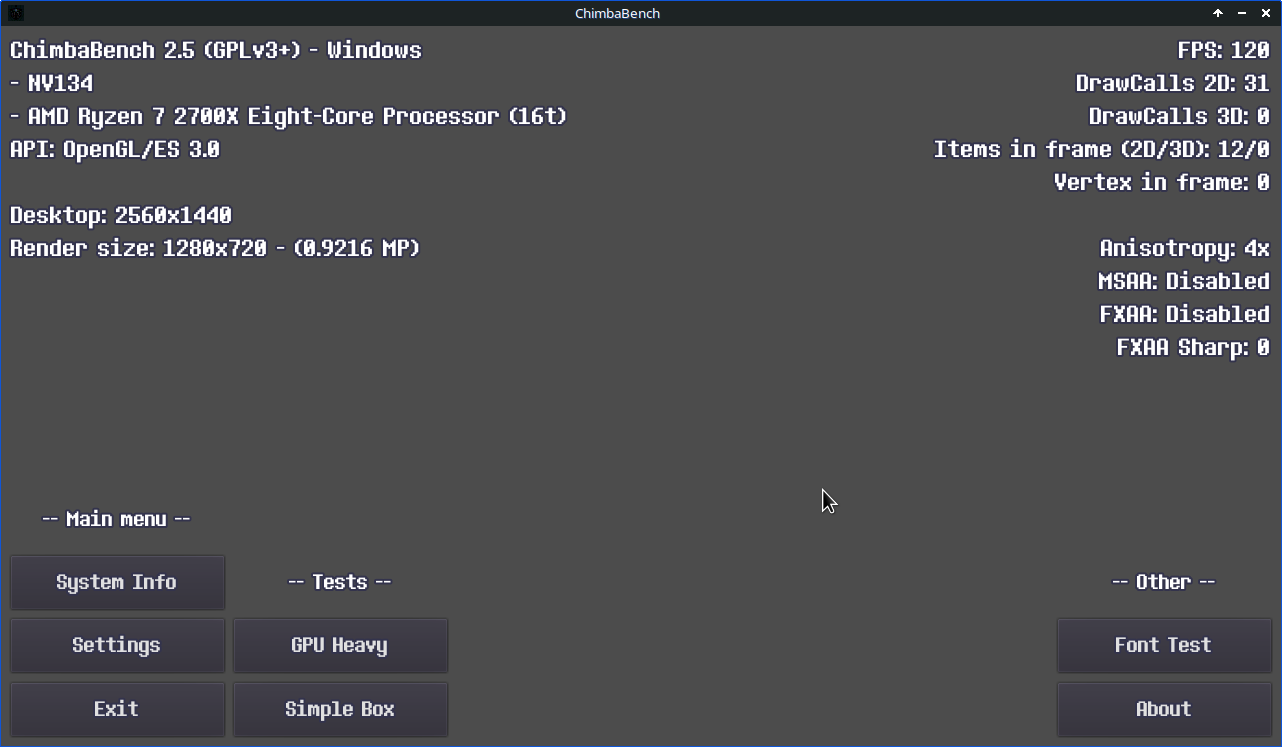This screenshot has width=1282, height=747.
Task: Click the 'Anisotropy: 4x' value
Action: pos(1185,248)
